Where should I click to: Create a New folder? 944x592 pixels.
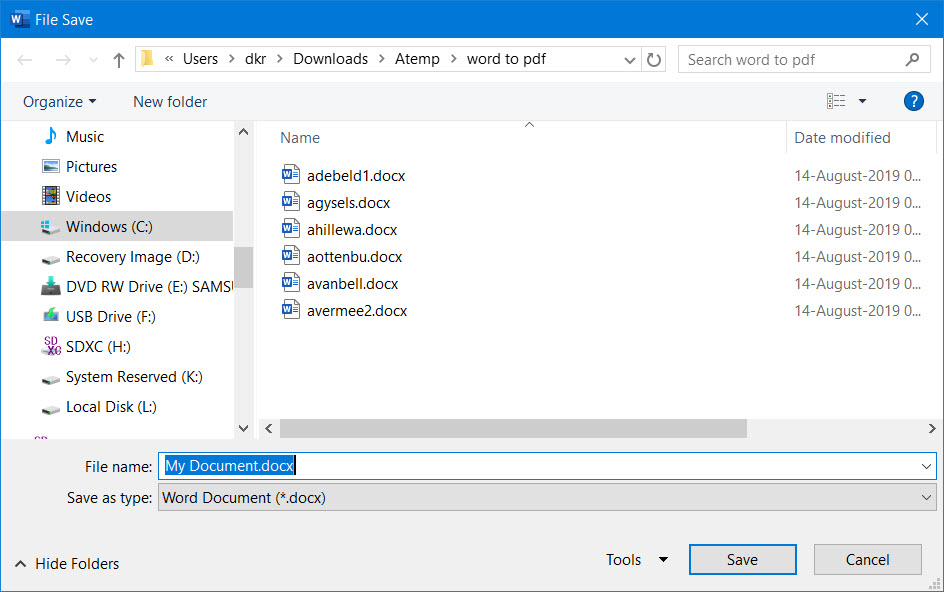[x=170, y=102]
